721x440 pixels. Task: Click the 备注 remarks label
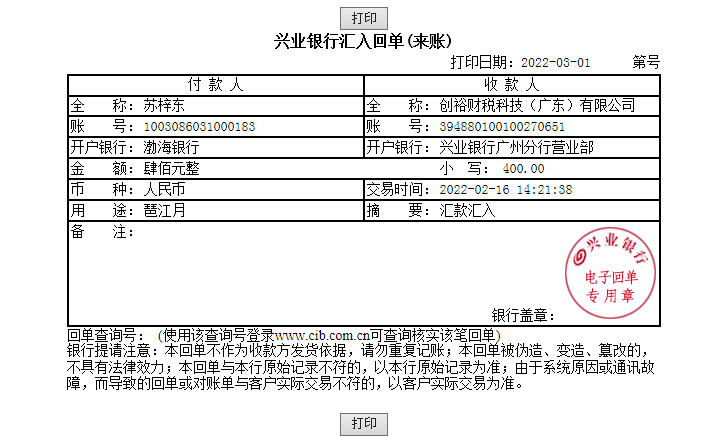pos(102,232)
